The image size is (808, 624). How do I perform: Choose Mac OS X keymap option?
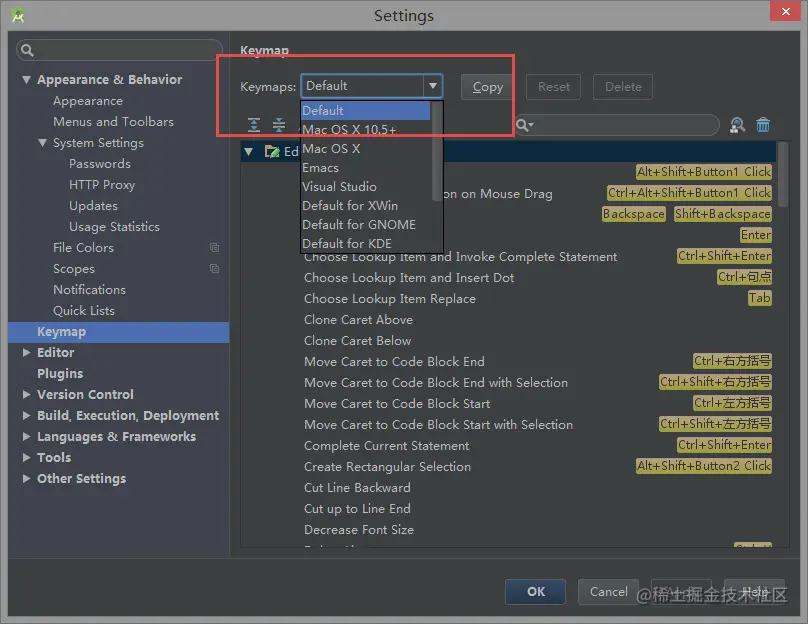[x=366, y=149]
